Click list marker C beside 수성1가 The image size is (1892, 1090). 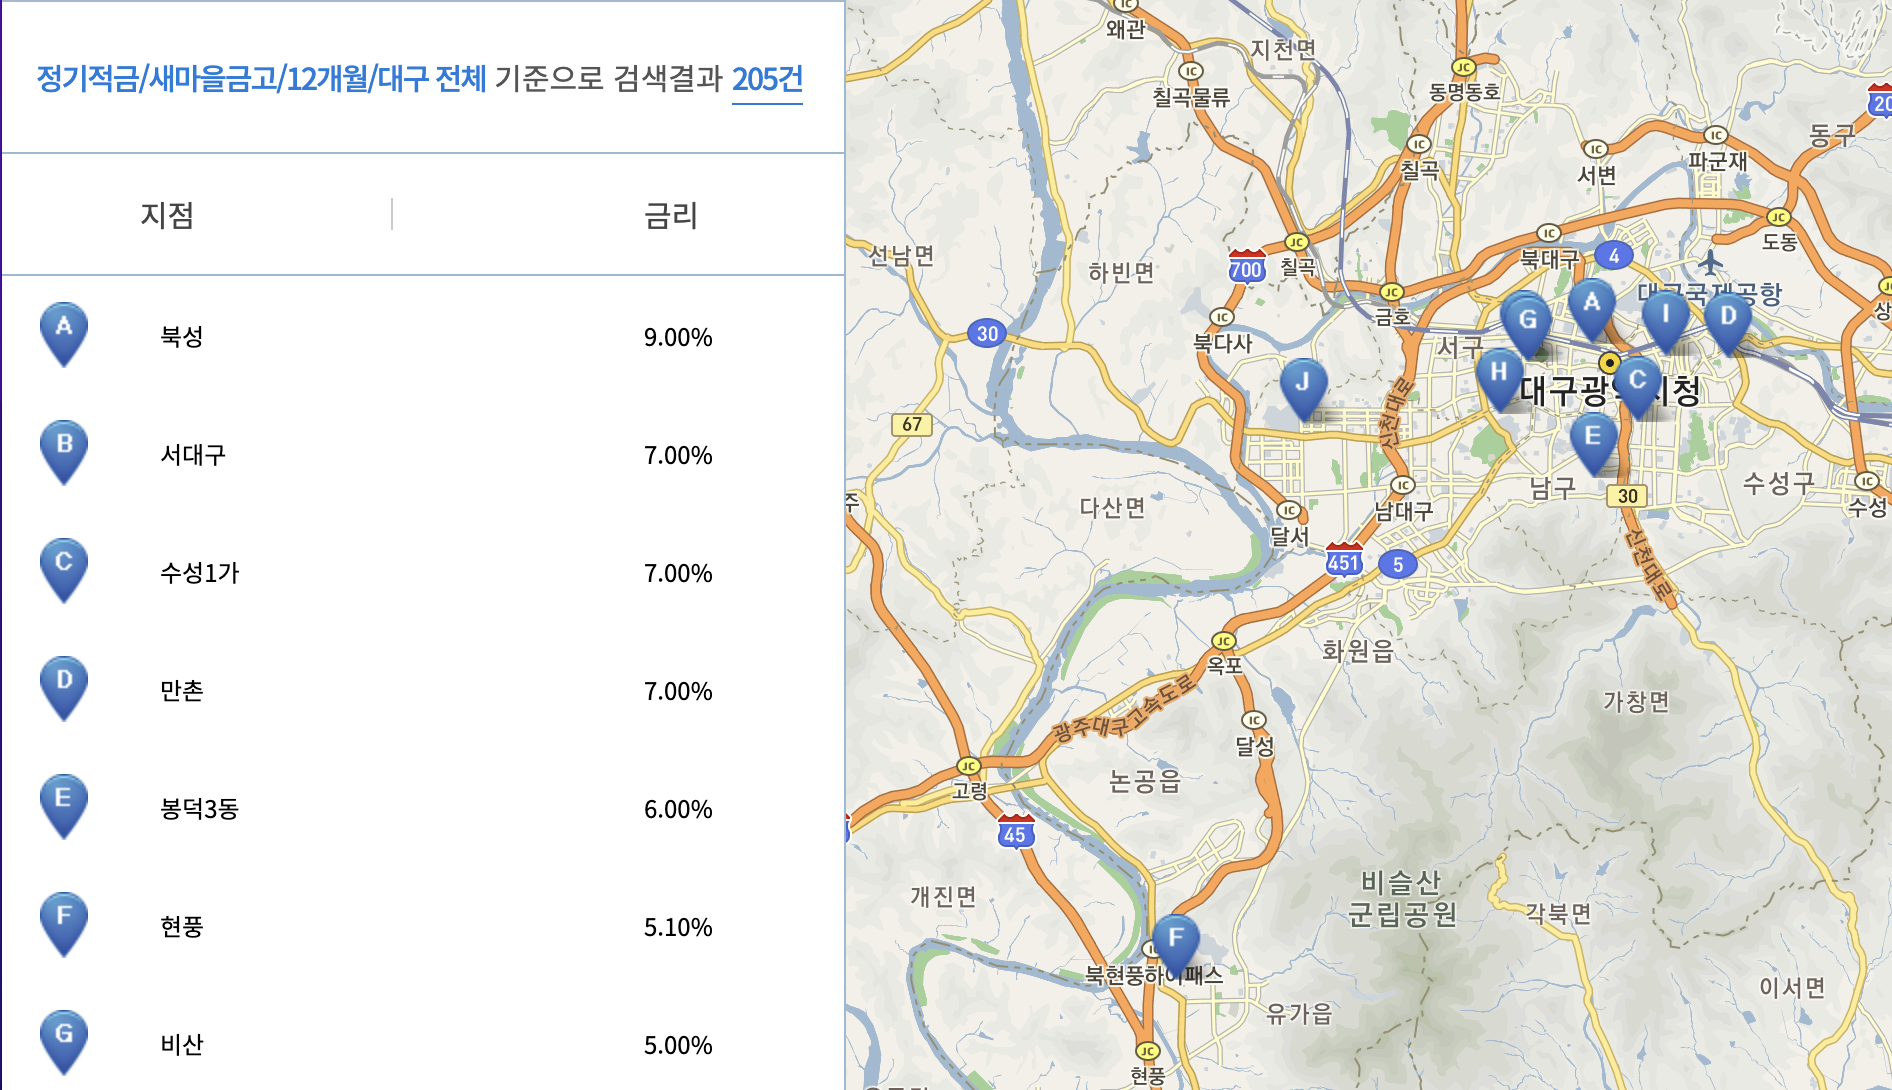[64, 571]
